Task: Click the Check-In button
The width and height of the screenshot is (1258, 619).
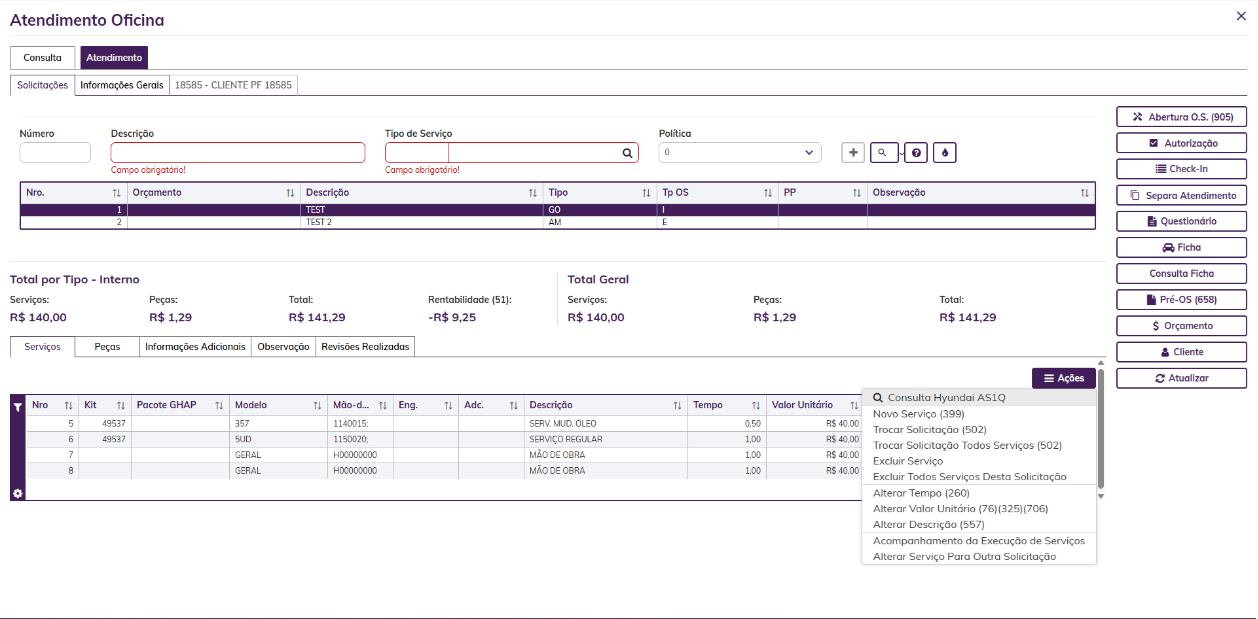Action: tap(1181, 169)
